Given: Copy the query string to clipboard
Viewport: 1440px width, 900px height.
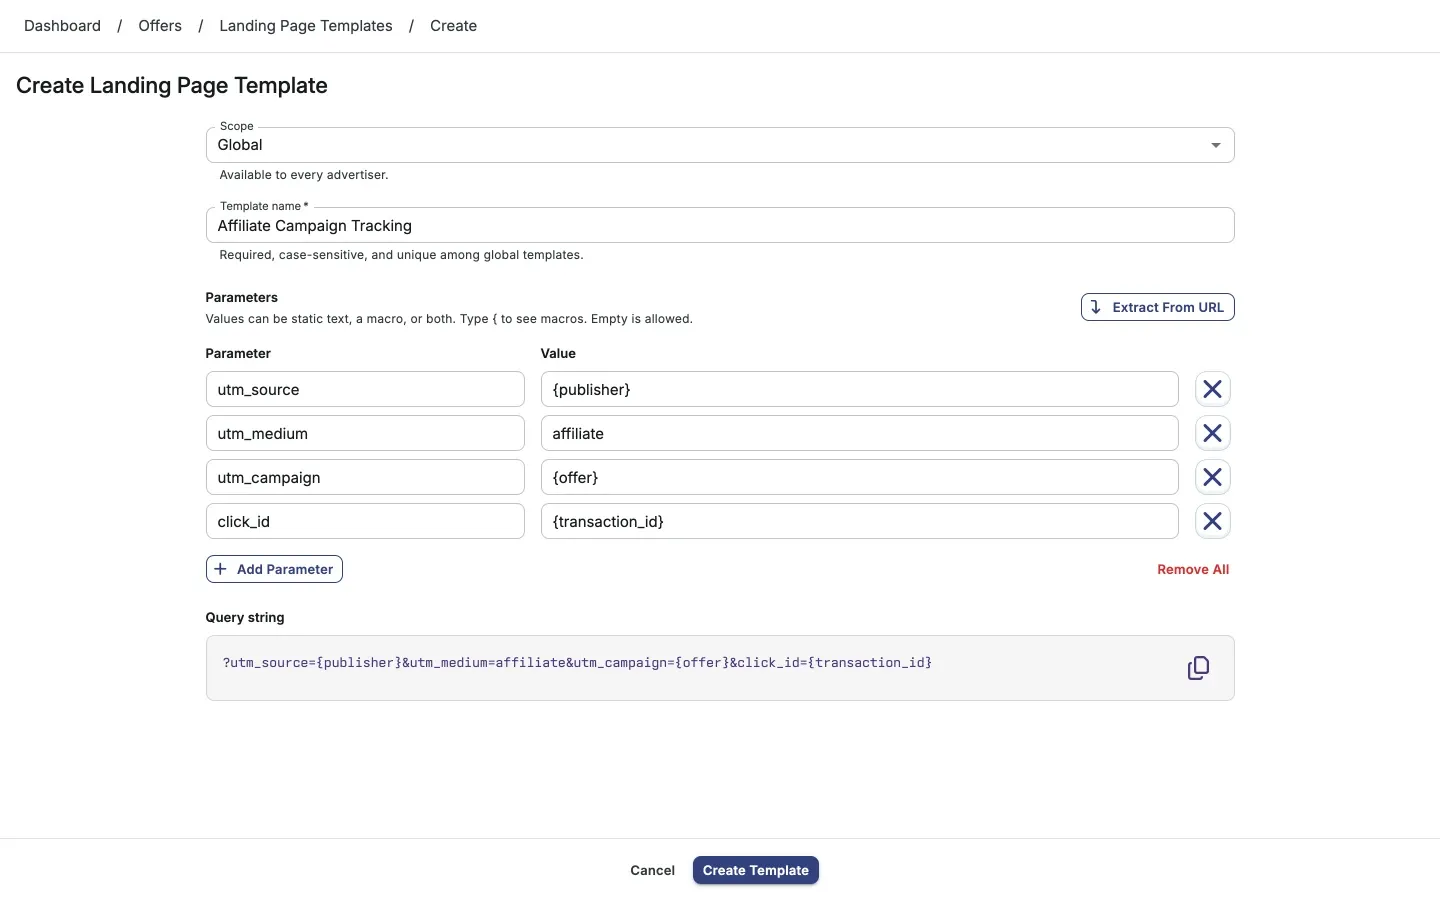Looking at the screenshot, I should [1198, 668].
